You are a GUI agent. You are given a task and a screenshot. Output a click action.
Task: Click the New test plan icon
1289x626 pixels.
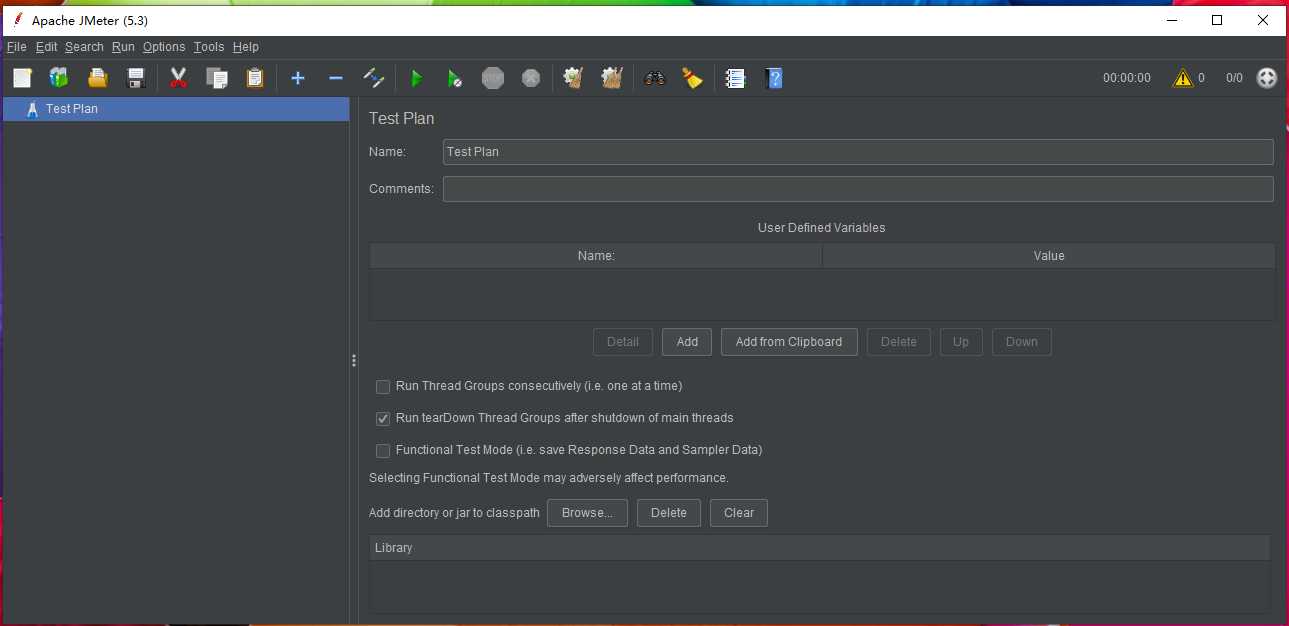click(23, 78)
